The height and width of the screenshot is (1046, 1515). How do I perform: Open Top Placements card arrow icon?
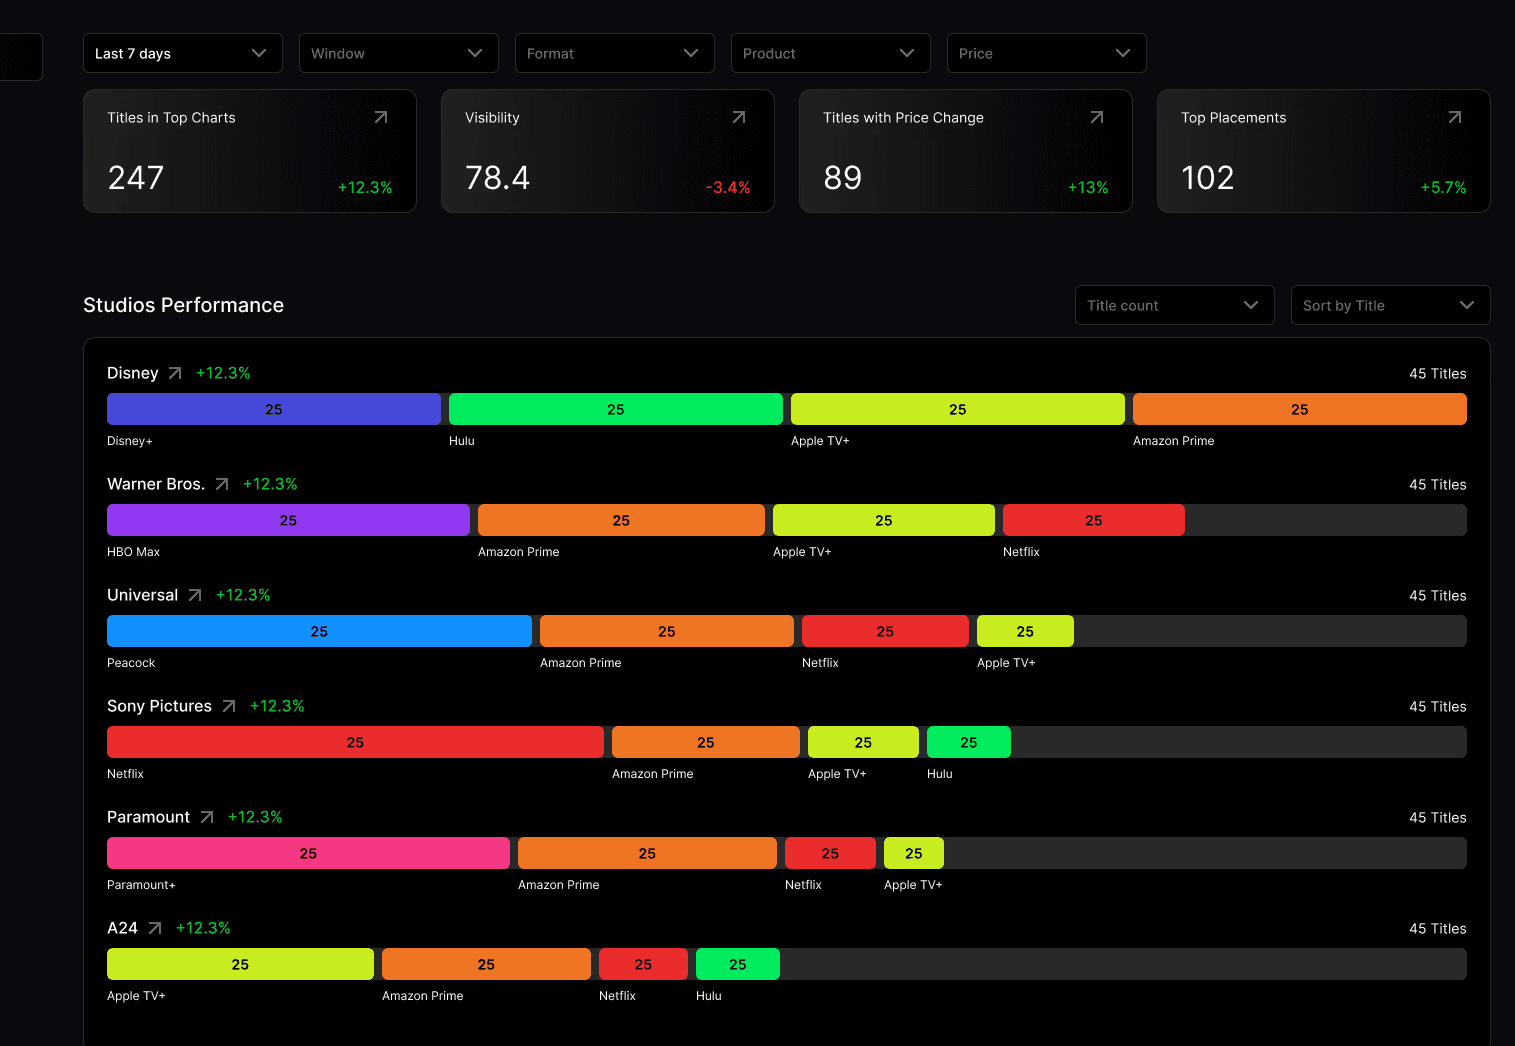[1455, 117]
